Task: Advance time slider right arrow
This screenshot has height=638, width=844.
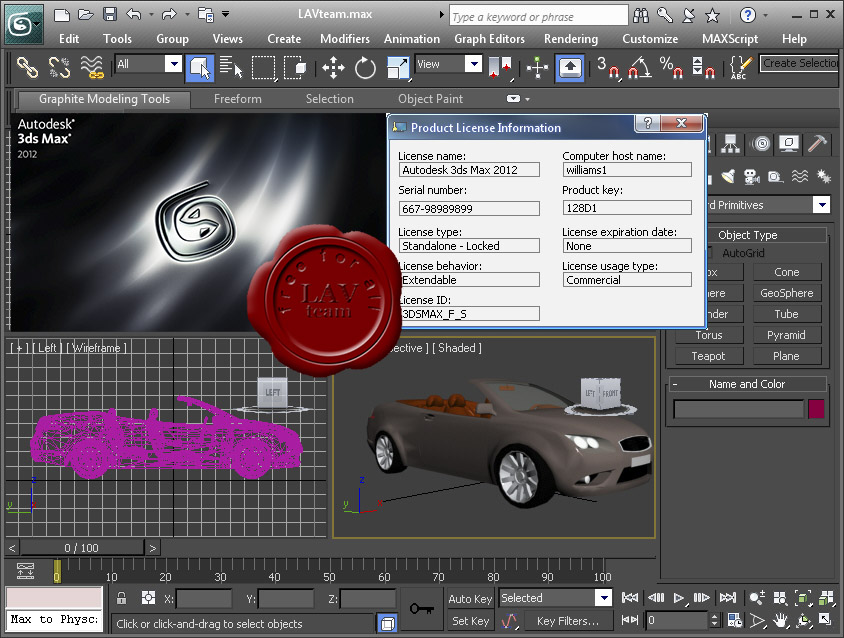Action: (153, 548)
